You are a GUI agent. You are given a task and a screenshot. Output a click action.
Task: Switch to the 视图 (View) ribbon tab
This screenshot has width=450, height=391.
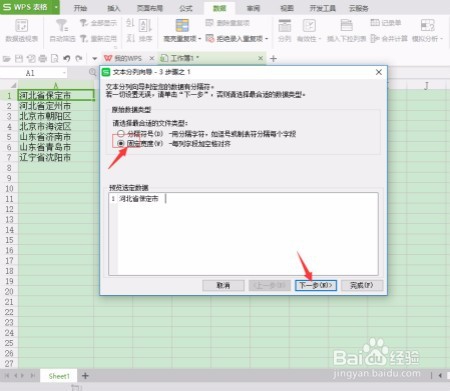coord(287,8)
